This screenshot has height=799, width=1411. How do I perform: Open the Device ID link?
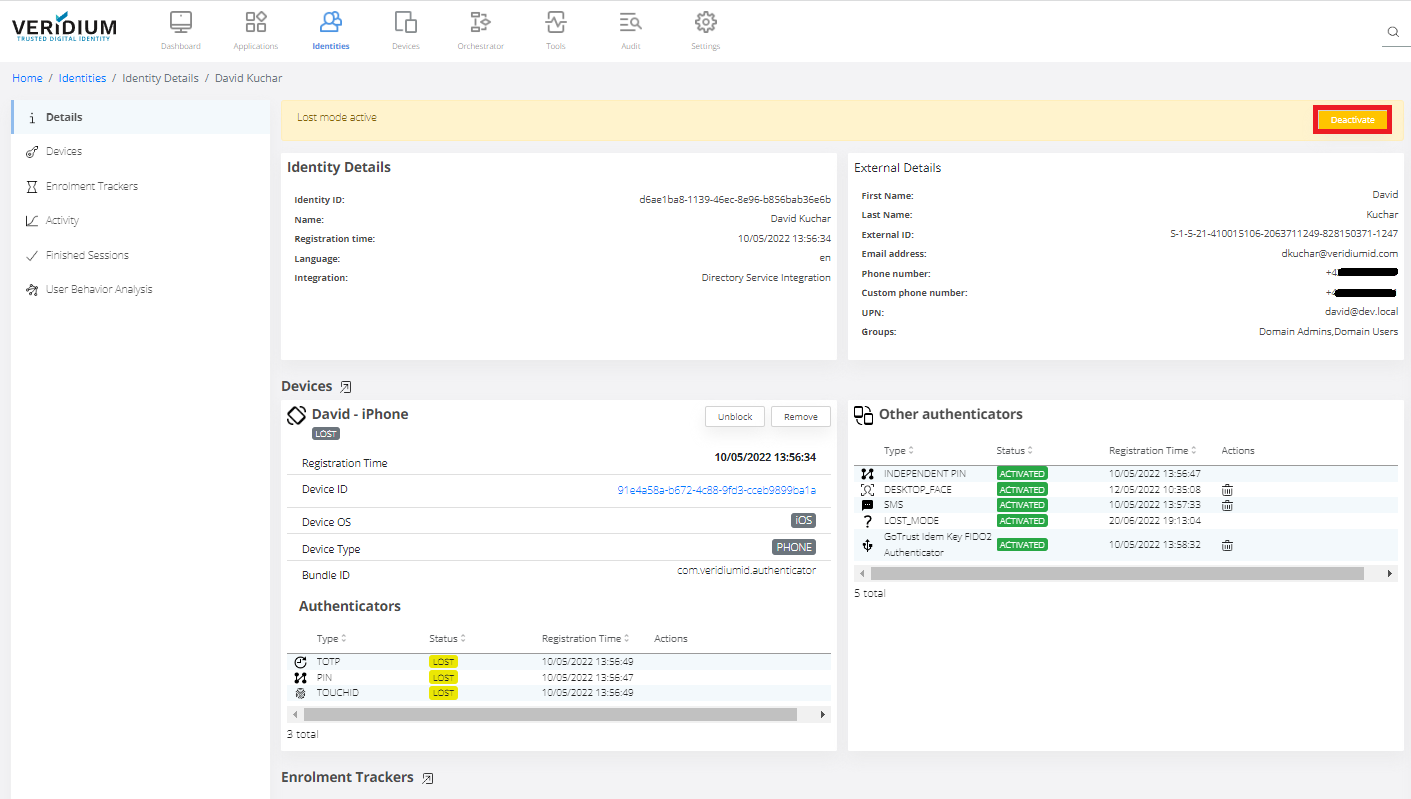click(716, 490)
